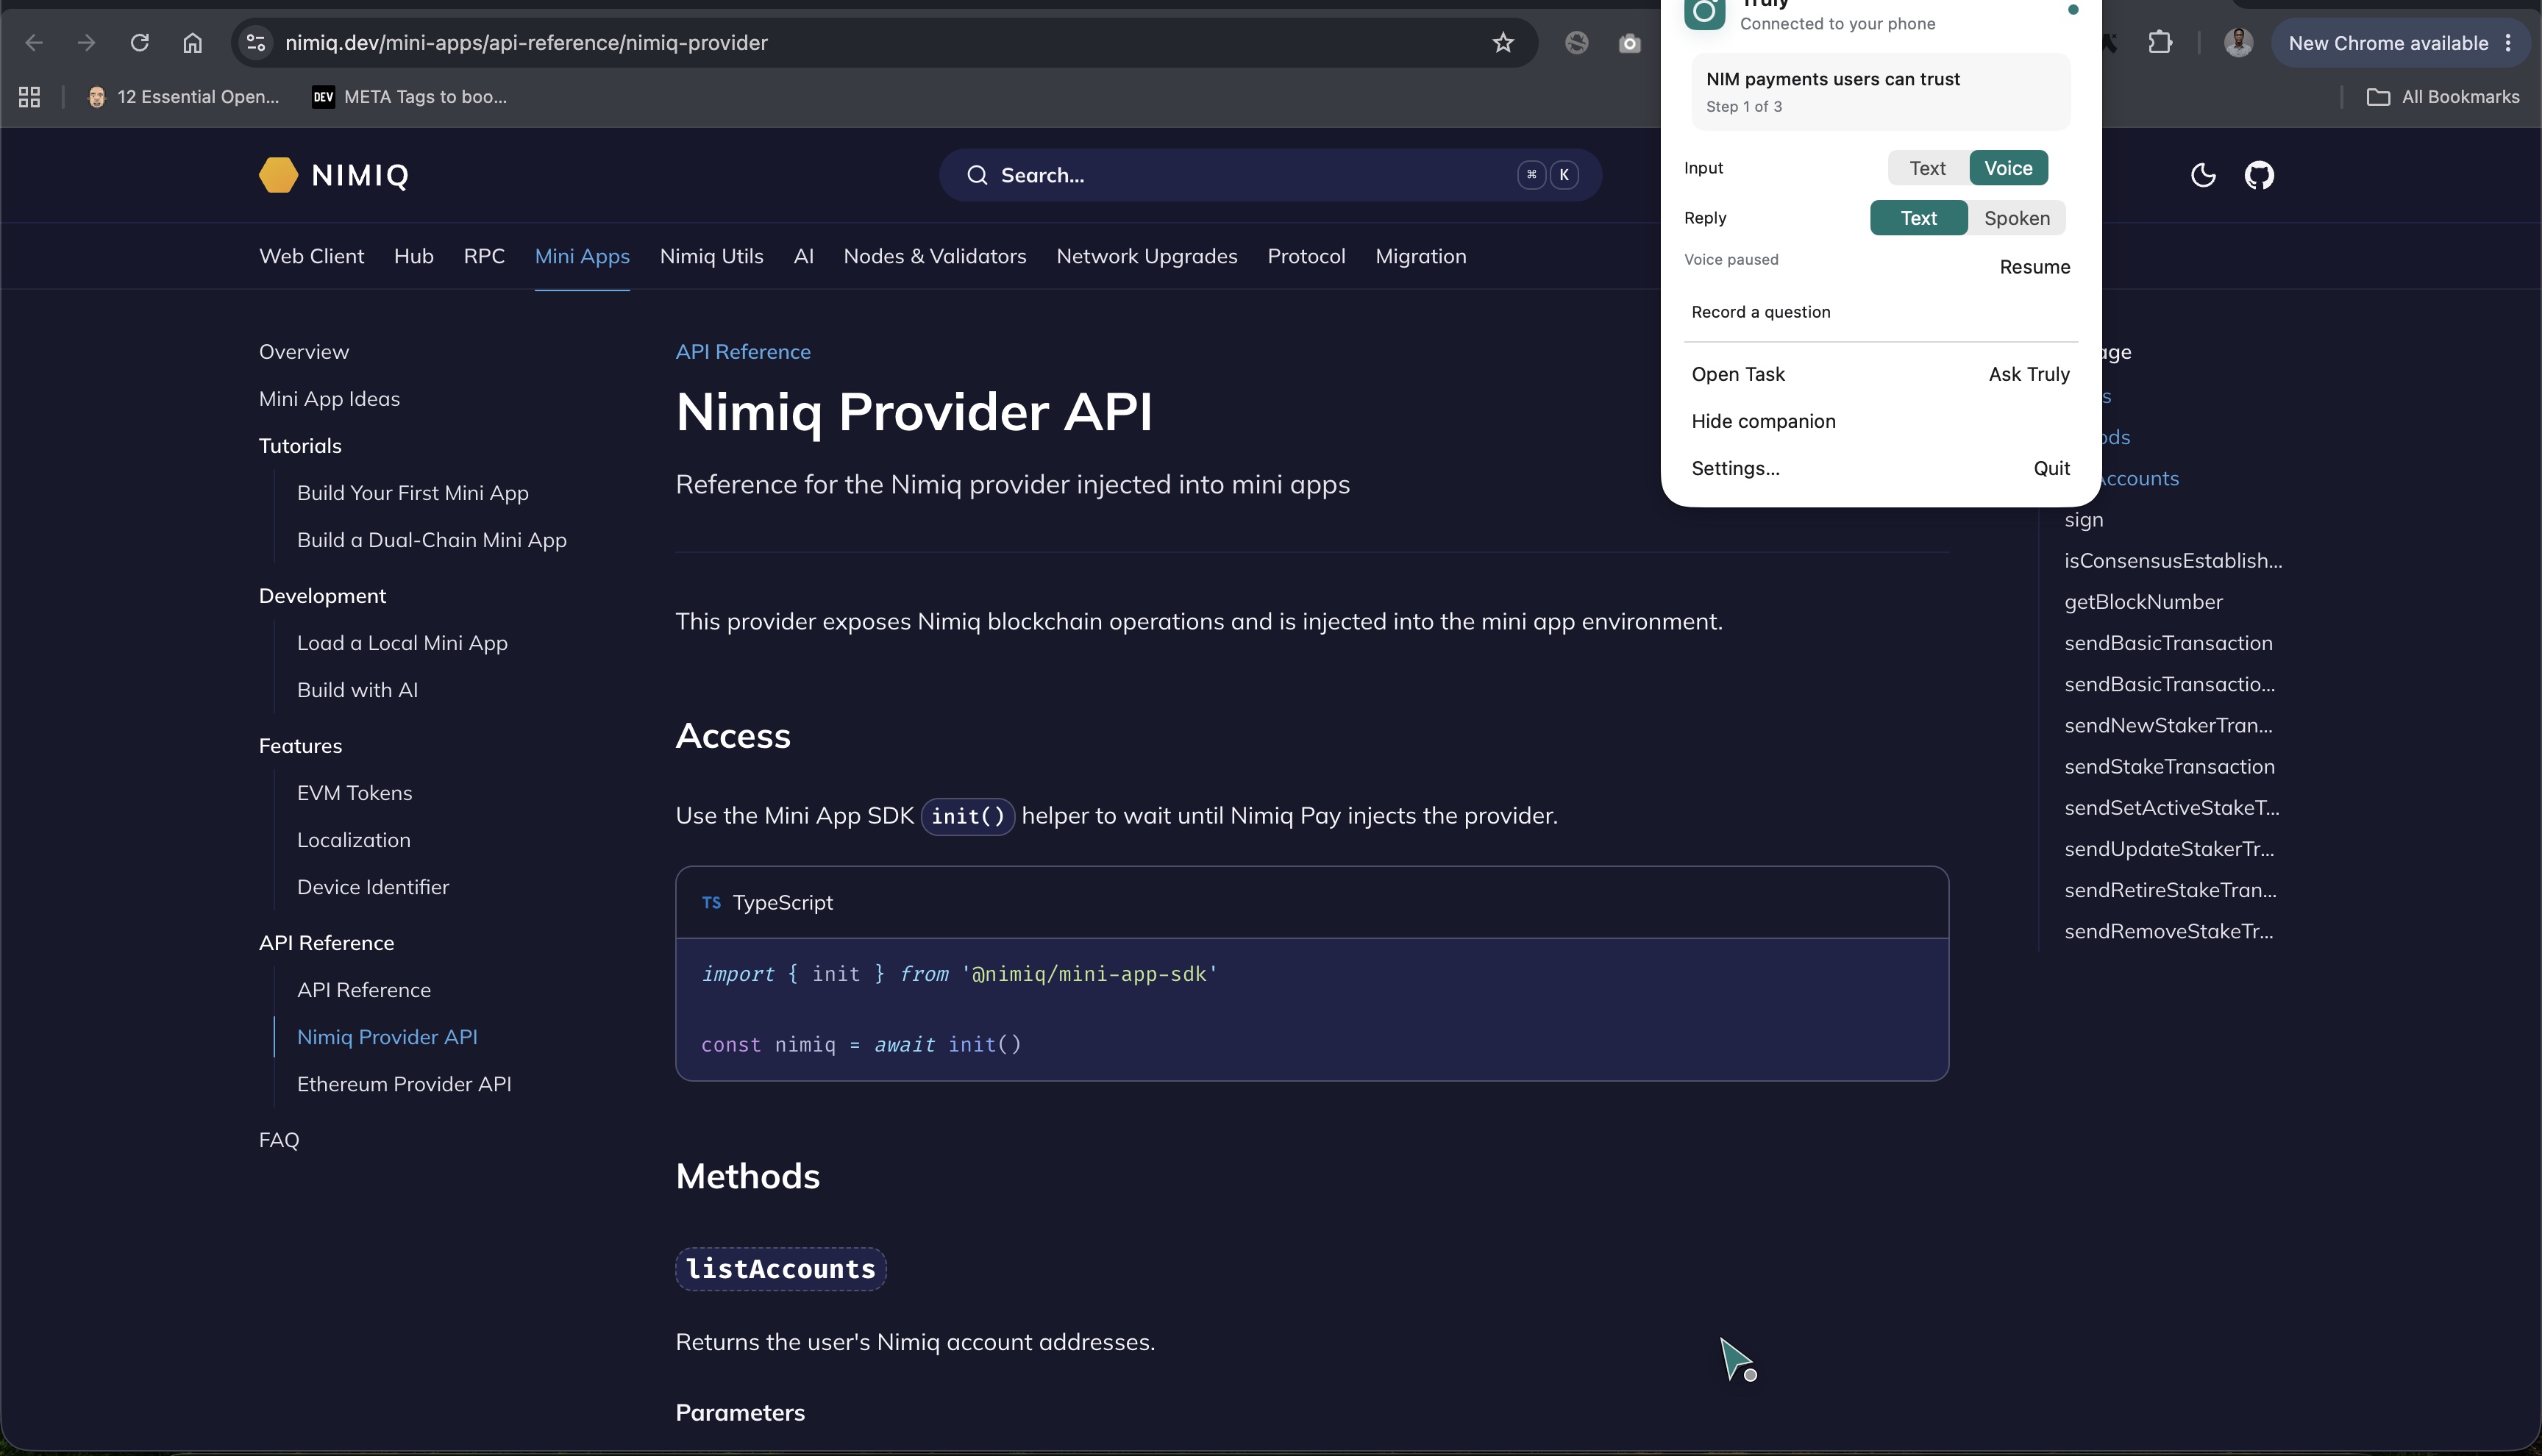Image resolution: width=2542 pixels, height=1456 pixels.
Task: Open site information icon in address bar
Action: tap(256, 43)
